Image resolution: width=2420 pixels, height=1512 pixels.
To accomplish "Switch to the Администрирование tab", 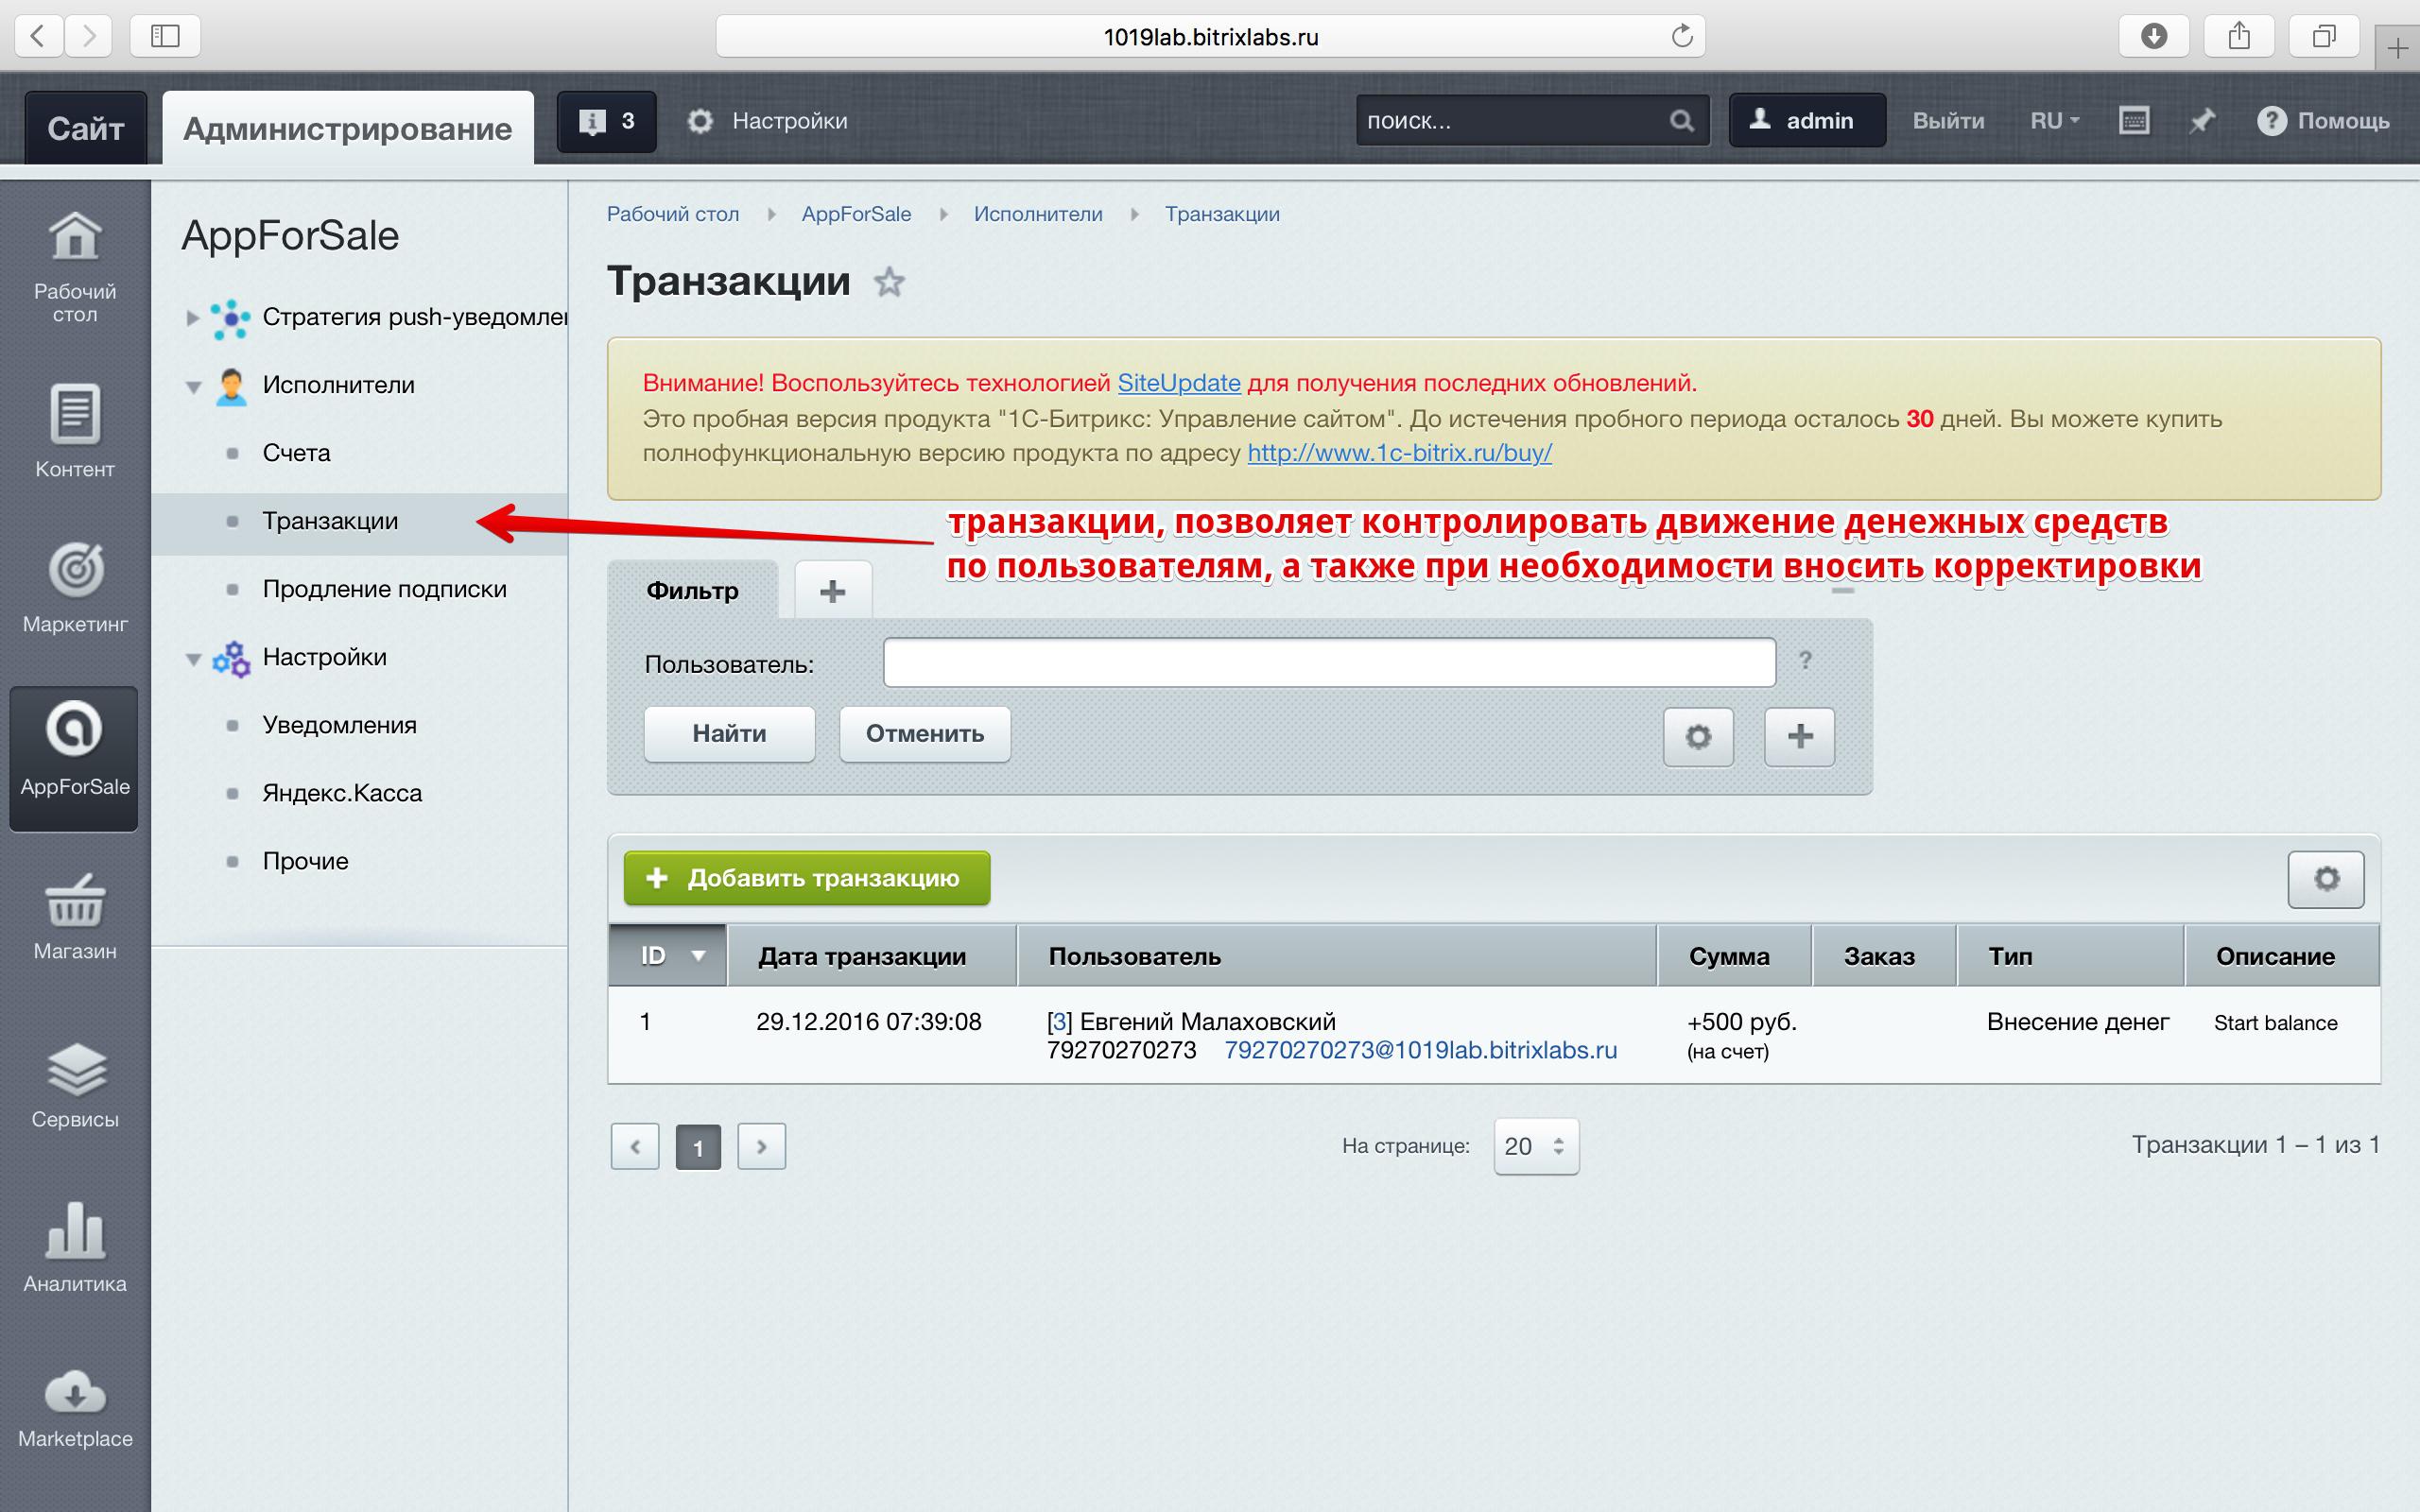I will pos(348,127).
